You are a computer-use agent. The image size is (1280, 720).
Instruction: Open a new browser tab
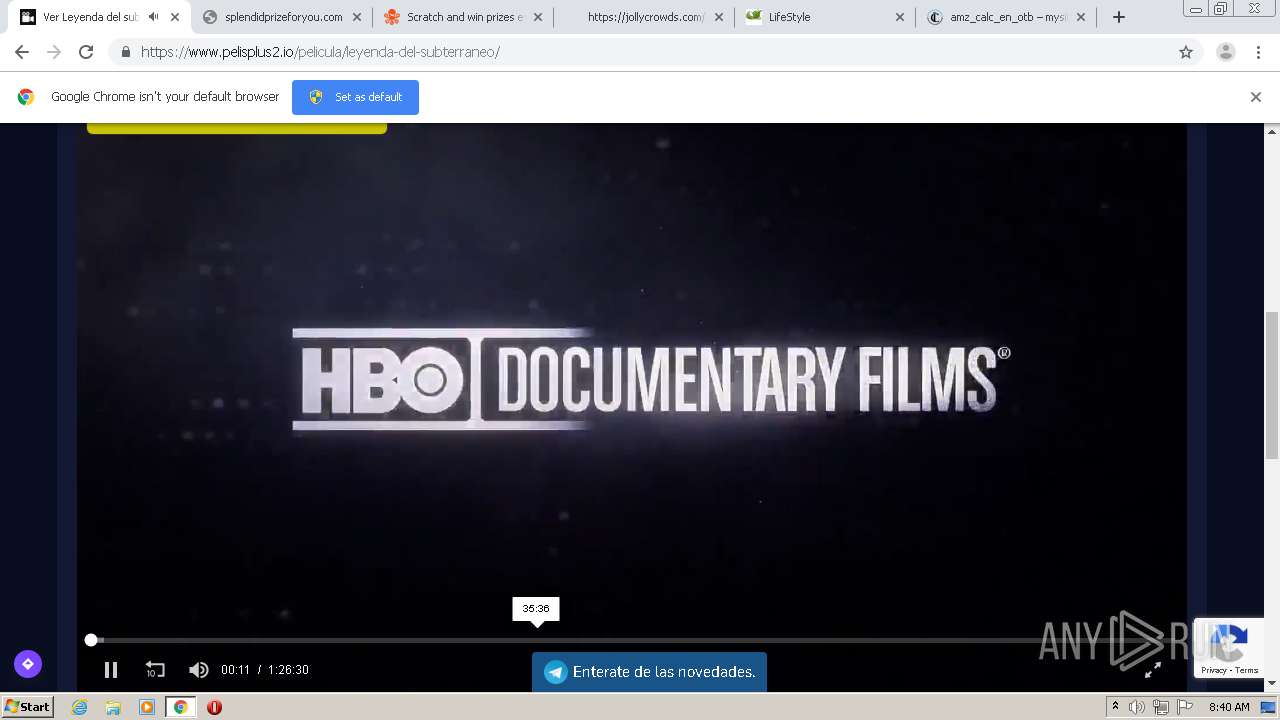(1119, 17)
